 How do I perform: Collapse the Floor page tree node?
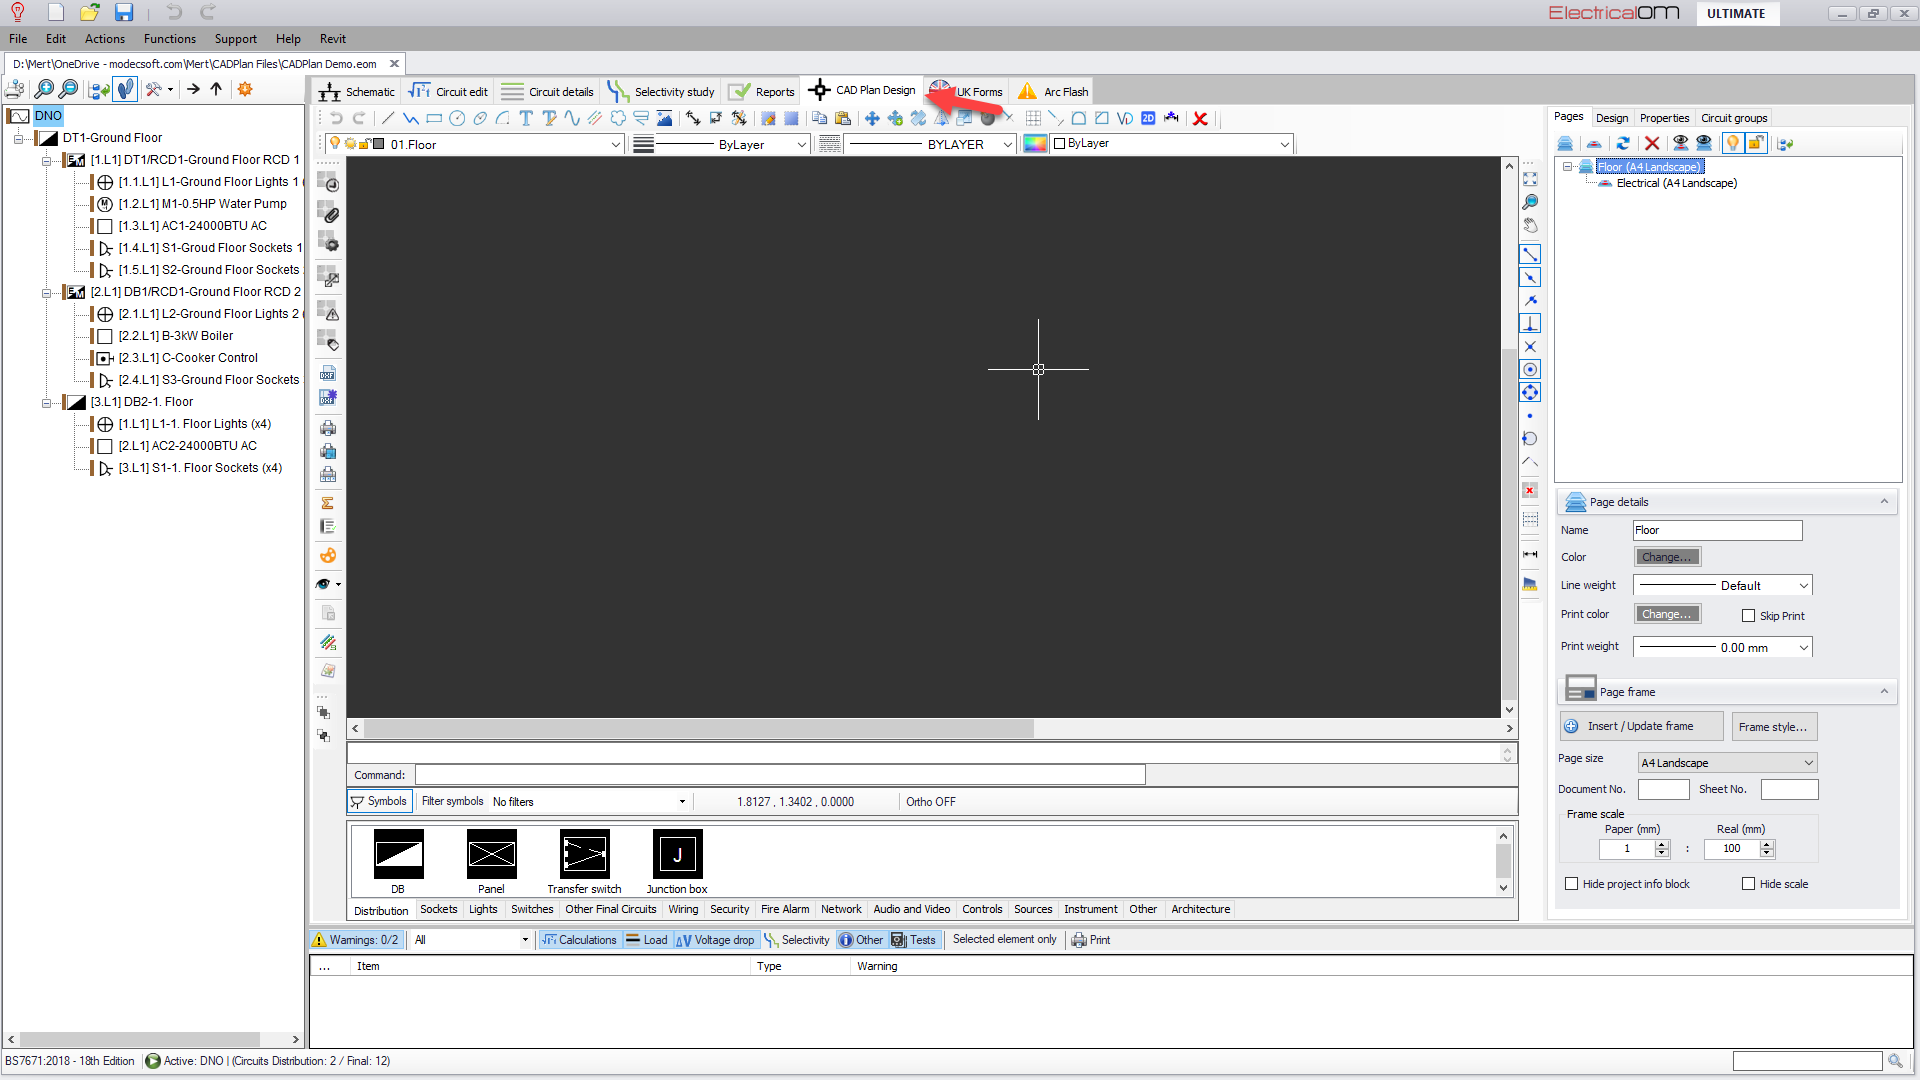point(1567,167)
